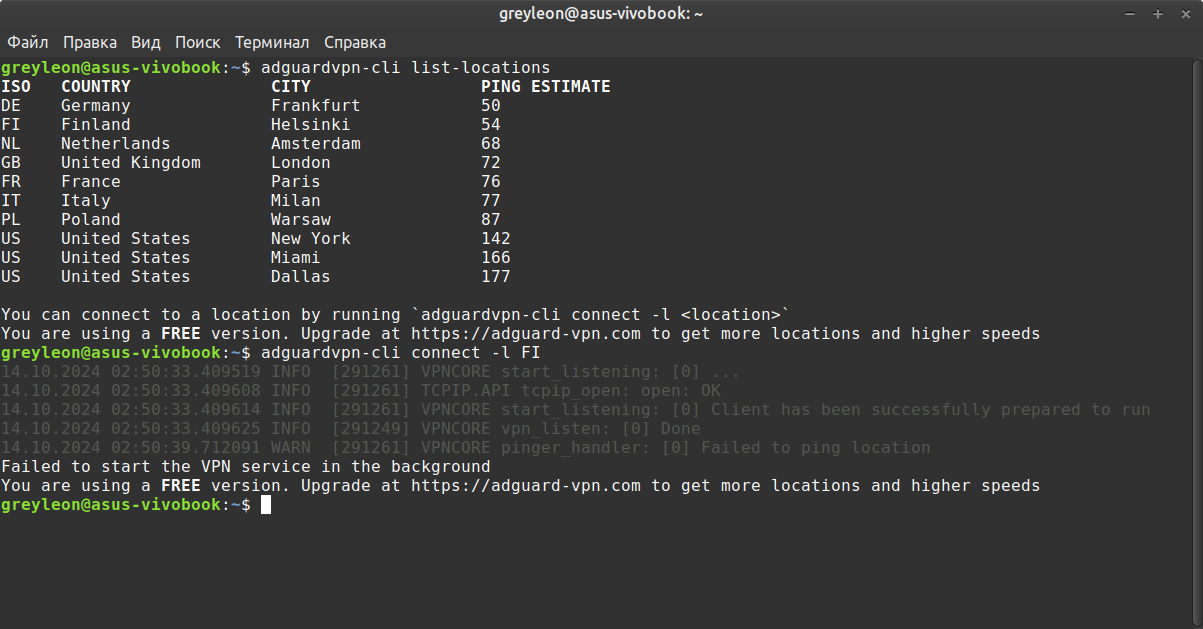The width and height of the screenshot is (1203, 629).
Task: Open the Терминал menu
Action: pos(272,43)
